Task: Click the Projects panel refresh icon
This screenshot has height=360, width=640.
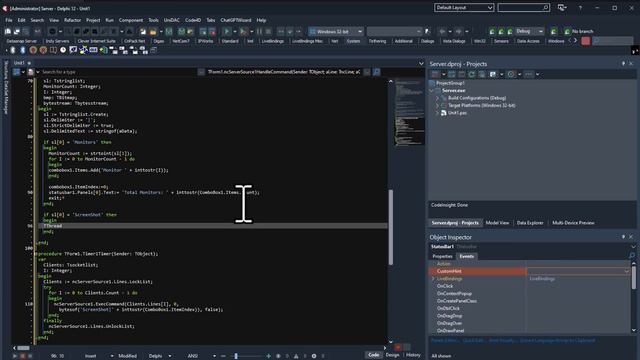Action: [x=472, y=74]
